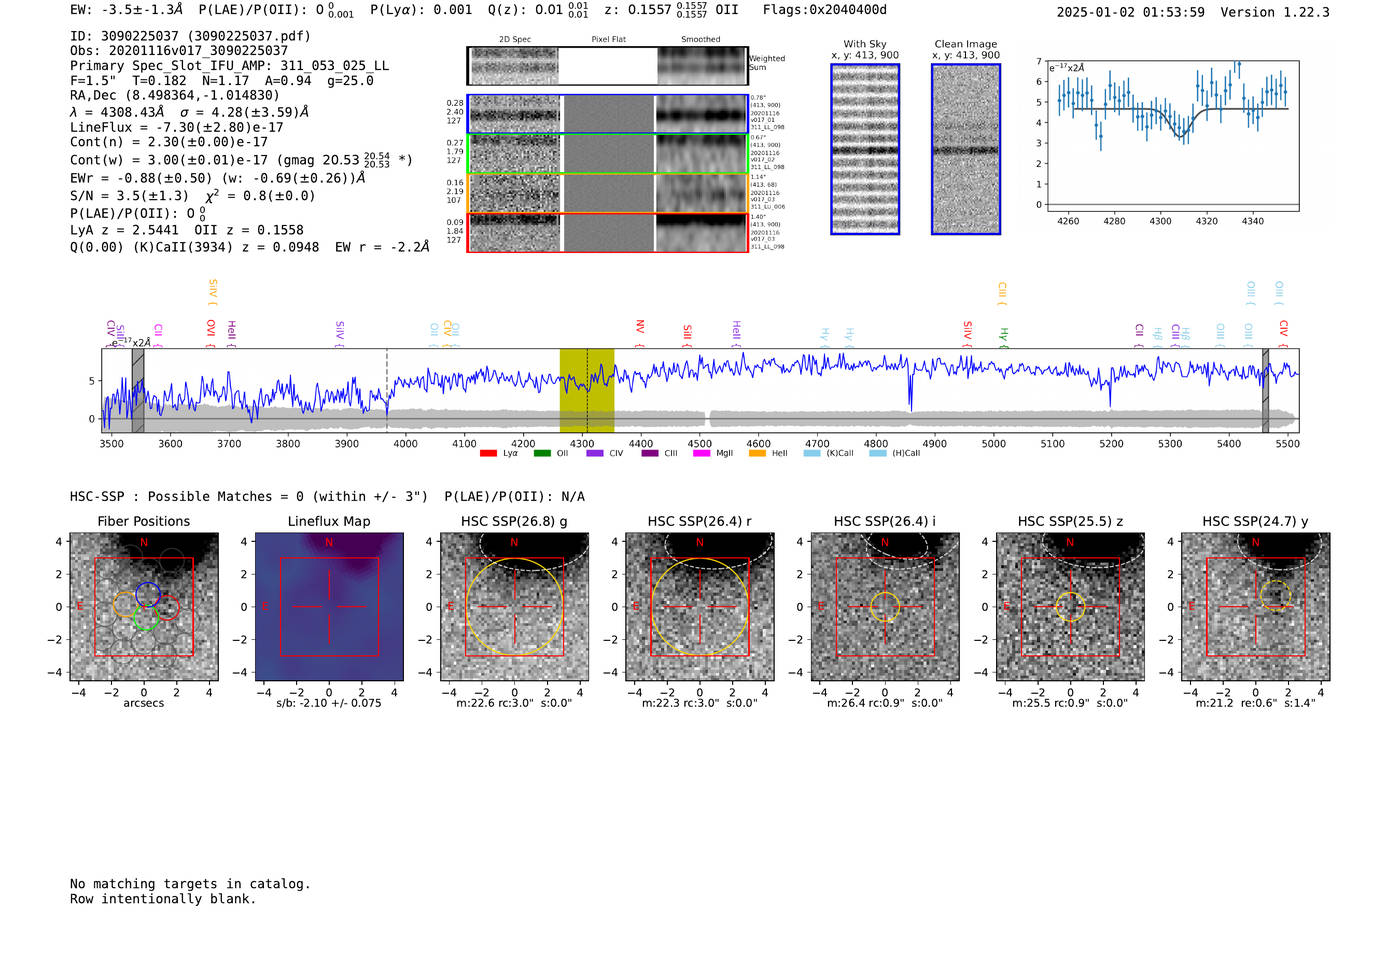Click the green OII legend swatch
Image resolution: width=1400 pixels, height=953 pixels.
[542, 453]
